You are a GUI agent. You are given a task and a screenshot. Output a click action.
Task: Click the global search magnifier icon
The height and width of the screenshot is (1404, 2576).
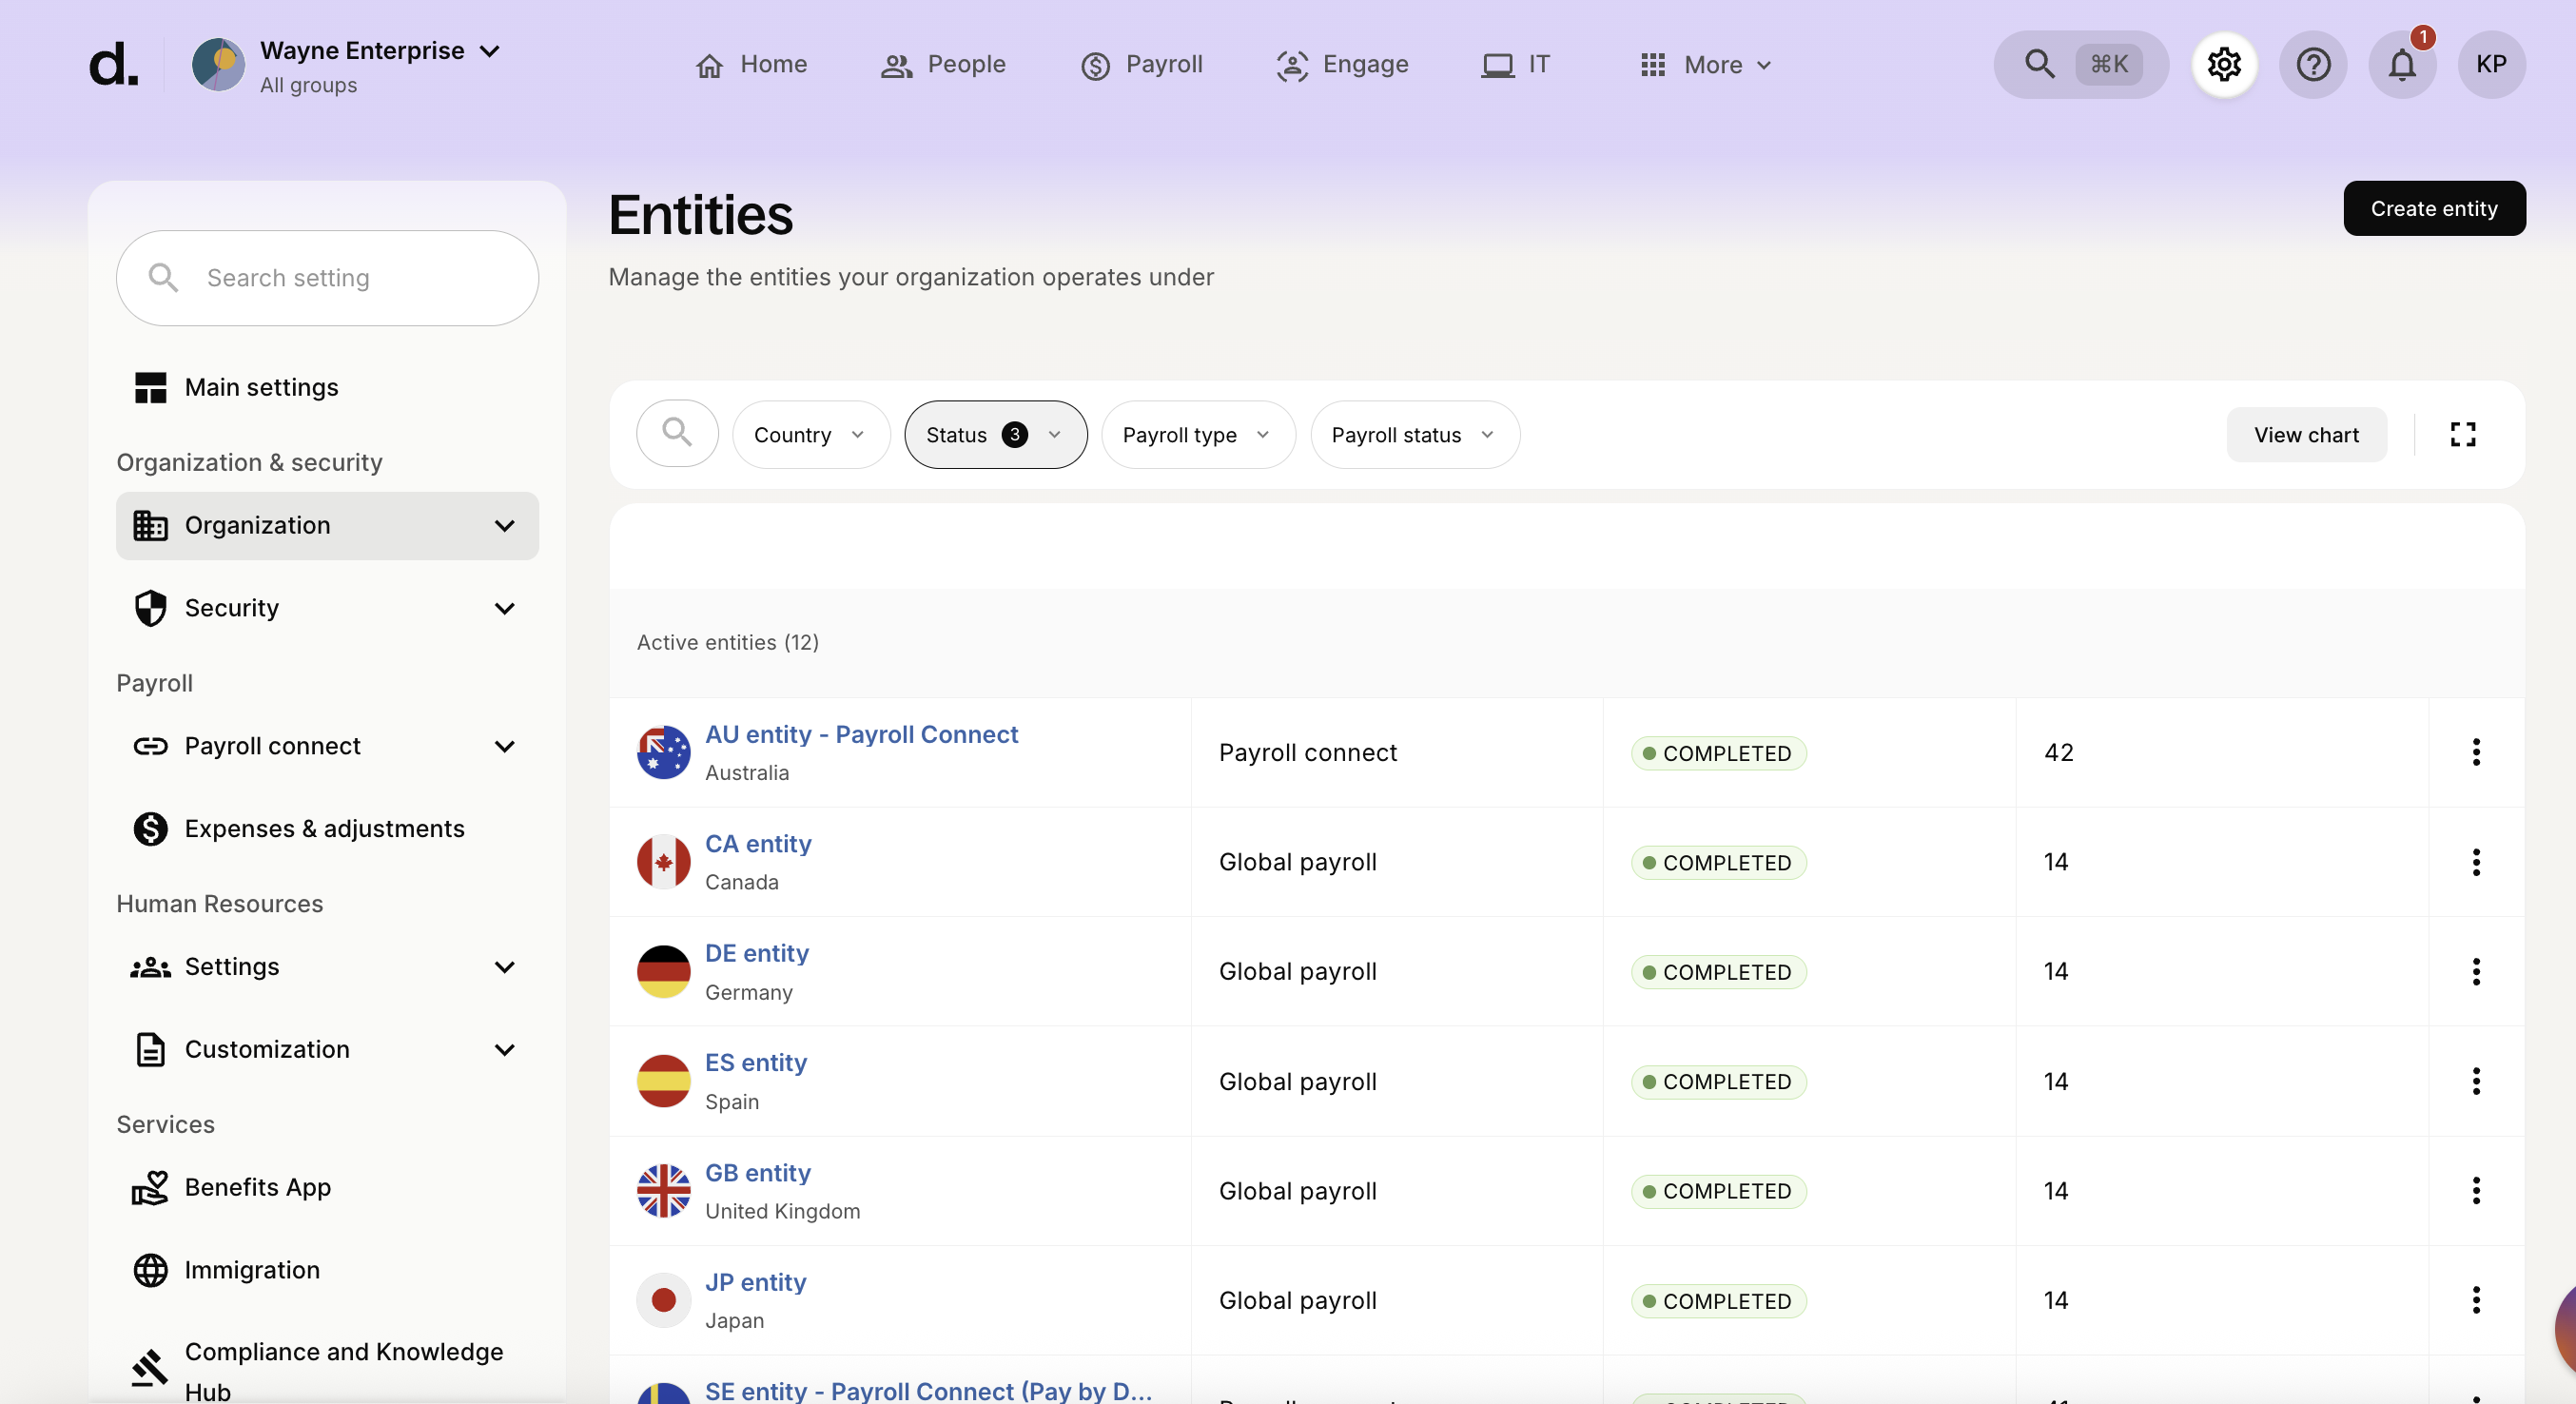click(x=2039, y=65)
